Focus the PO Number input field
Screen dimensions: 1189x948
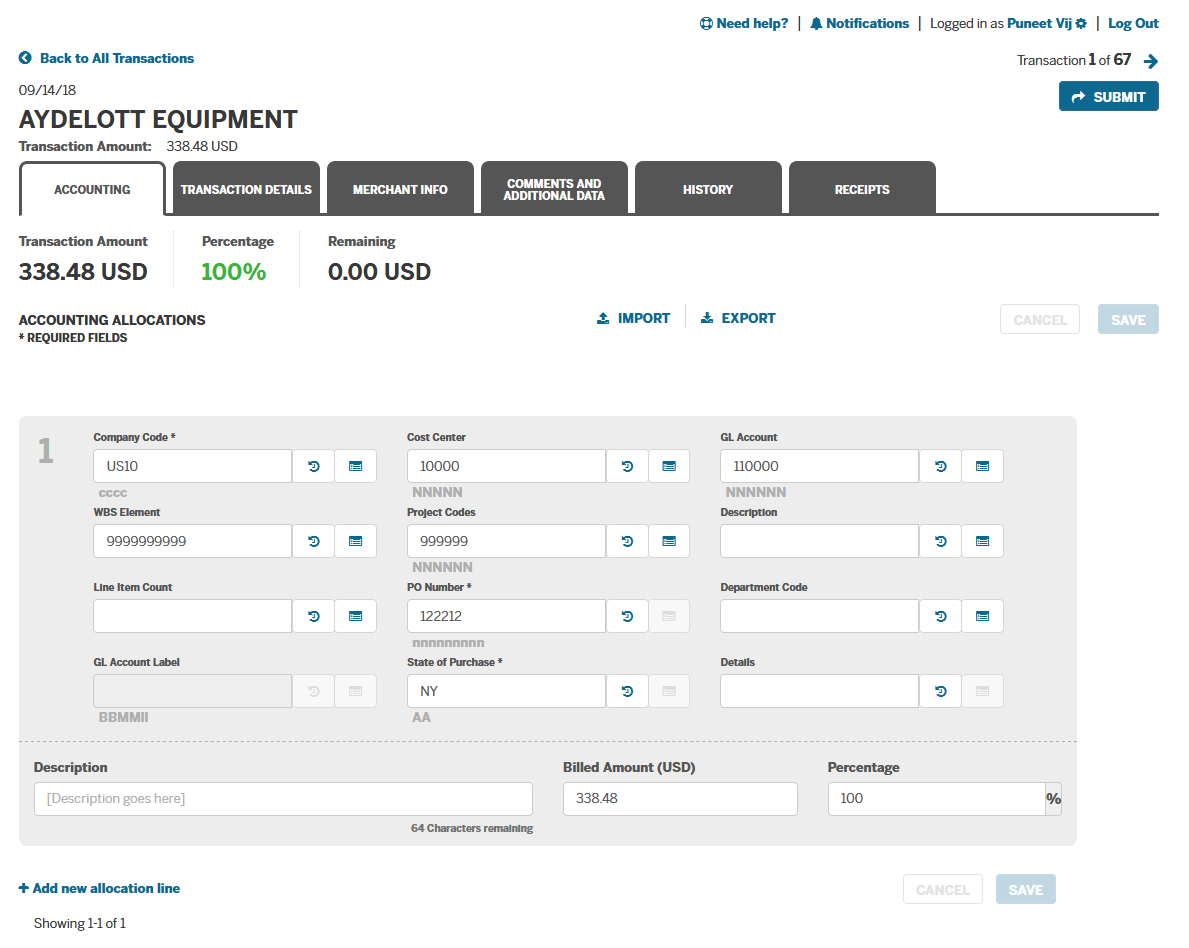507,617
